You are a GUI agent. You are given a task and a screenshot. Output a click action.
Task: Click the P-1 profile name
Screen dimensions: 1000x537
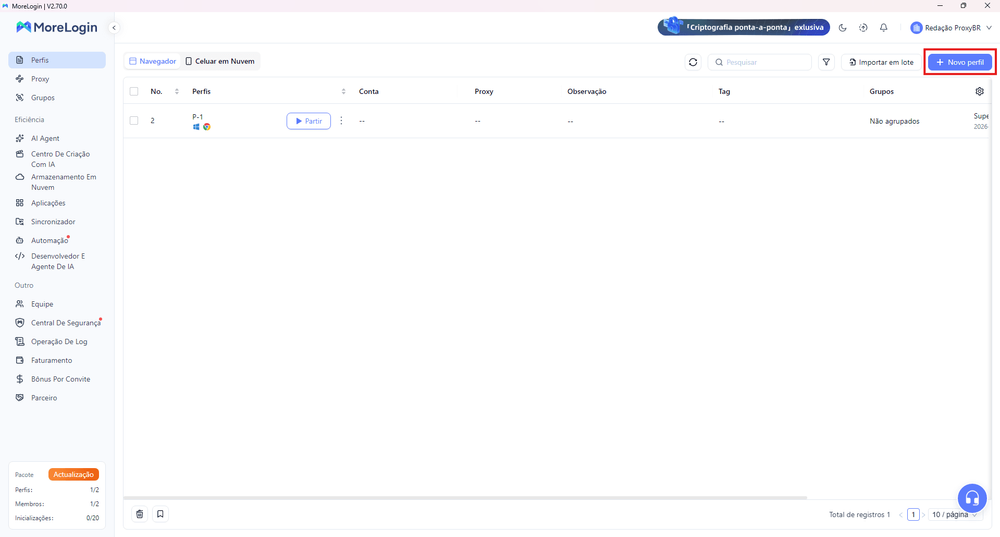point(198,117)
